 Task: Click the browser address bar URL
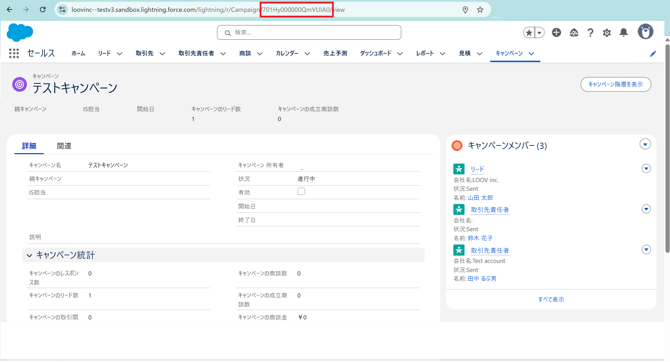pyautogui.click(x=208, y=9)
